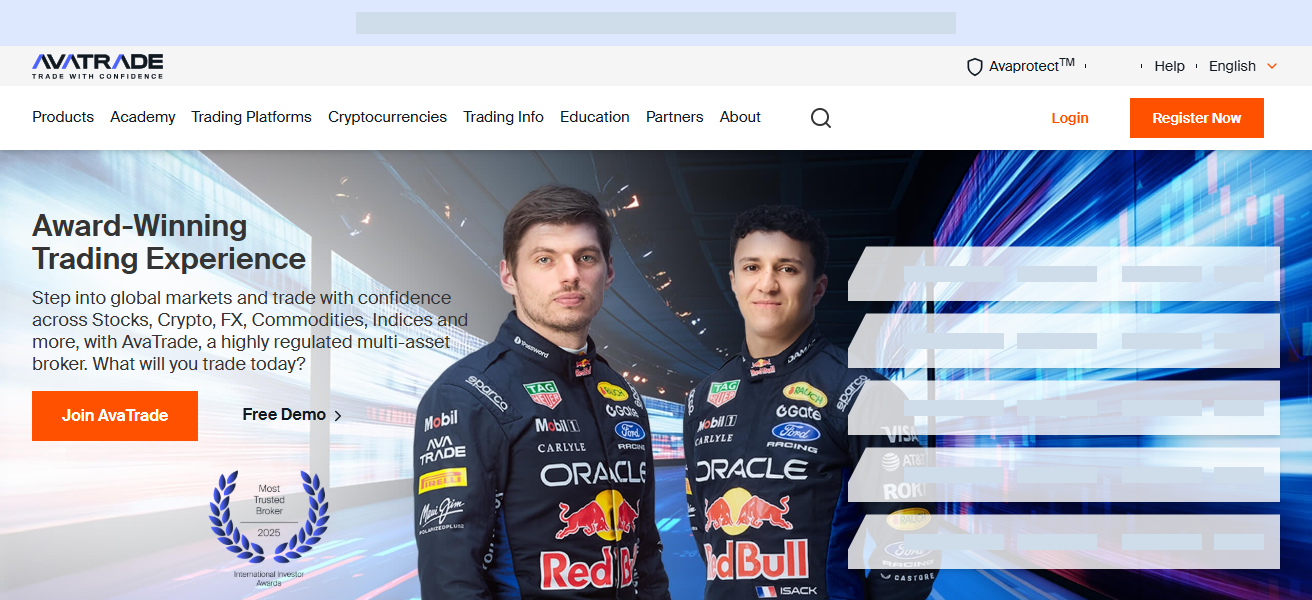Open the Academy menu

[x=143, y=117]
